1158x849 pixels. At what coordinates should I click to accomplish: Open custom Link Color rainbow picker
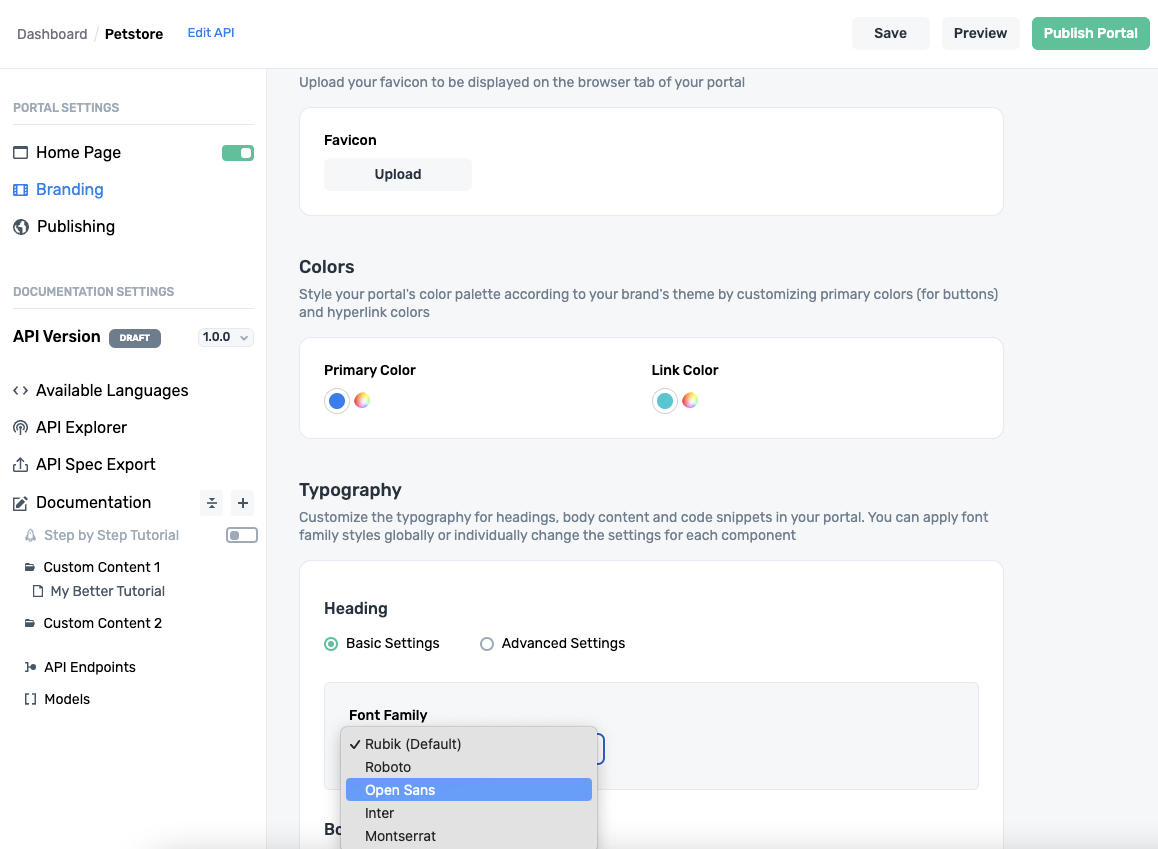(x=690, y=400)
